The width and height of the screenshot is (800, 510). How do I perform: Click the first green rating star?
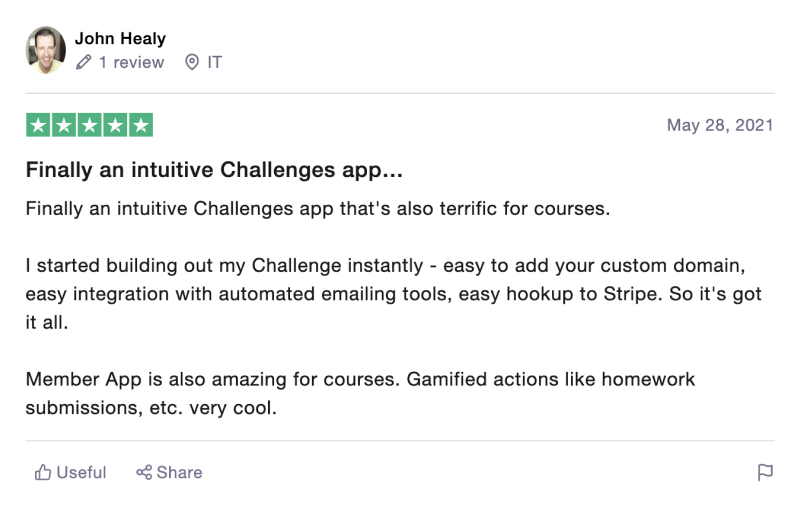pyautogui.click(x=38, y=125)
